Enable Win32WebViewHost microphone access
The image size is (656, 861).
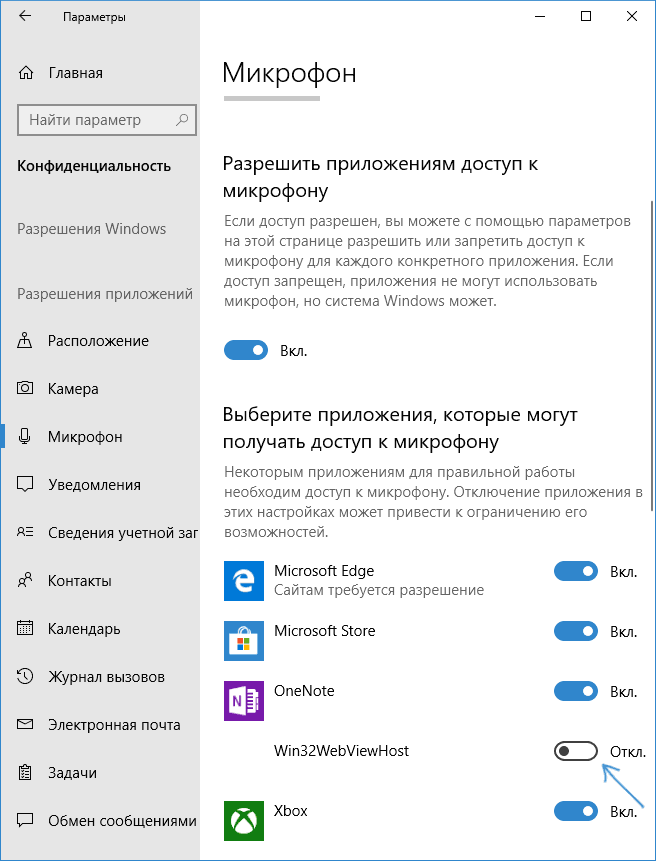575,751
